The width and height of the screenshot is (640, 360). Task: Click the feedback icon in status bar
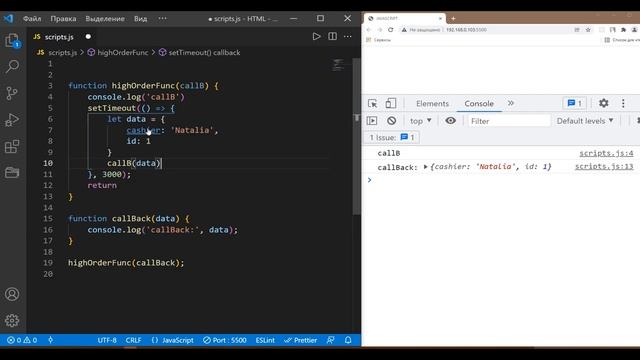[331, 340]
